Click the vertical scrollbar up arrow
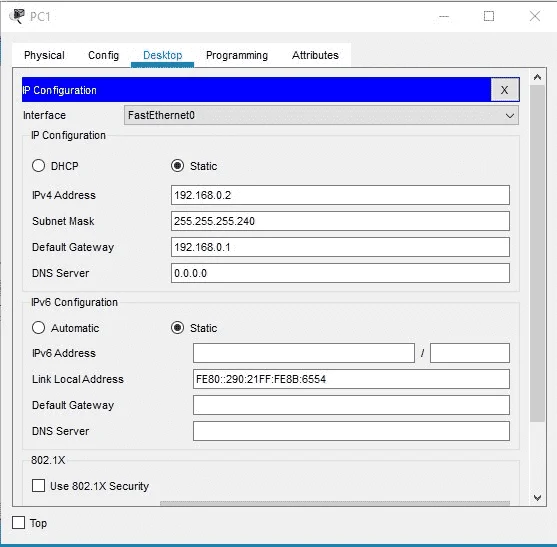This screenshot has height=547, width=557. (x=537, y=77)
